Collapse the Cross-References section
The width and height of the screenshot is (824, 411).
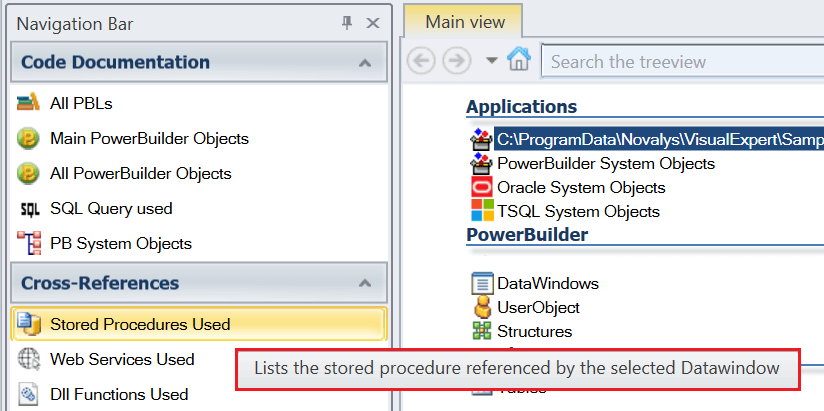pos(365,283)
